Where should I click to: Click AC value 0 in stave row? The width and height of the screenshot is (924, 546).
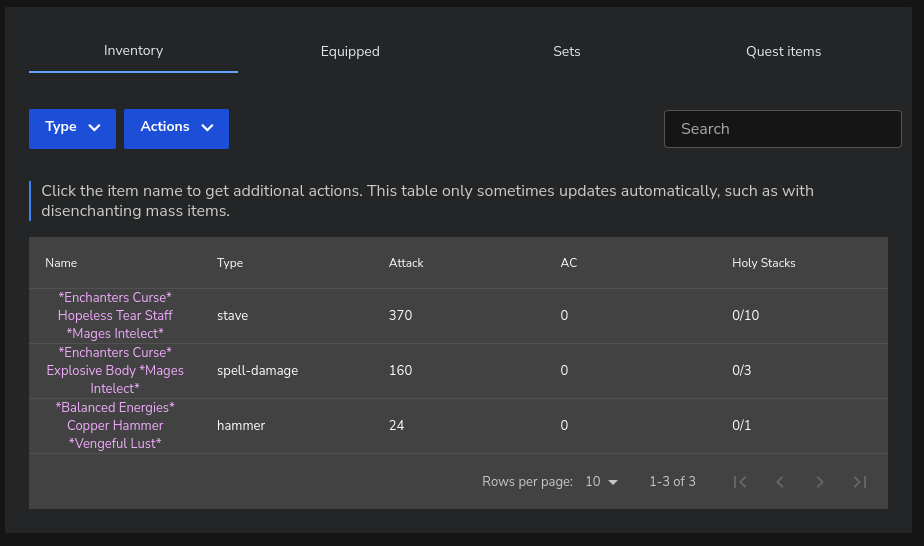pyautogui.click(x=564, y=316)
